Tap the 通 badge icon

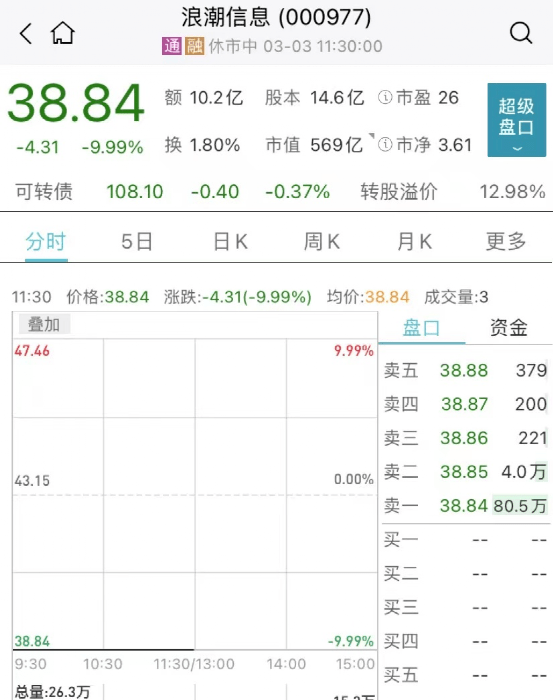(x=172, y=46)
